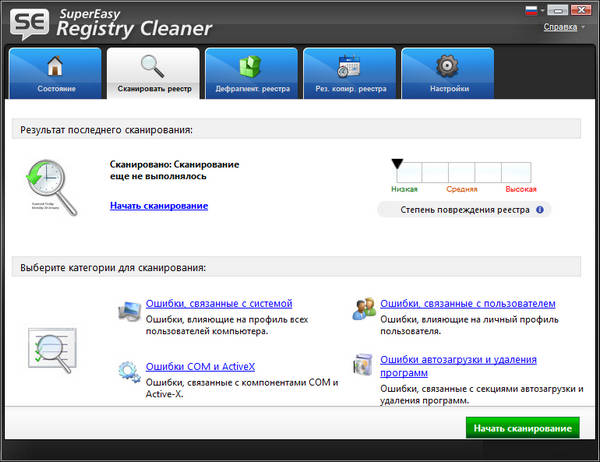
Task: Click the info icon near Степень повреждения реестра
Action: (x=540, y=210)
